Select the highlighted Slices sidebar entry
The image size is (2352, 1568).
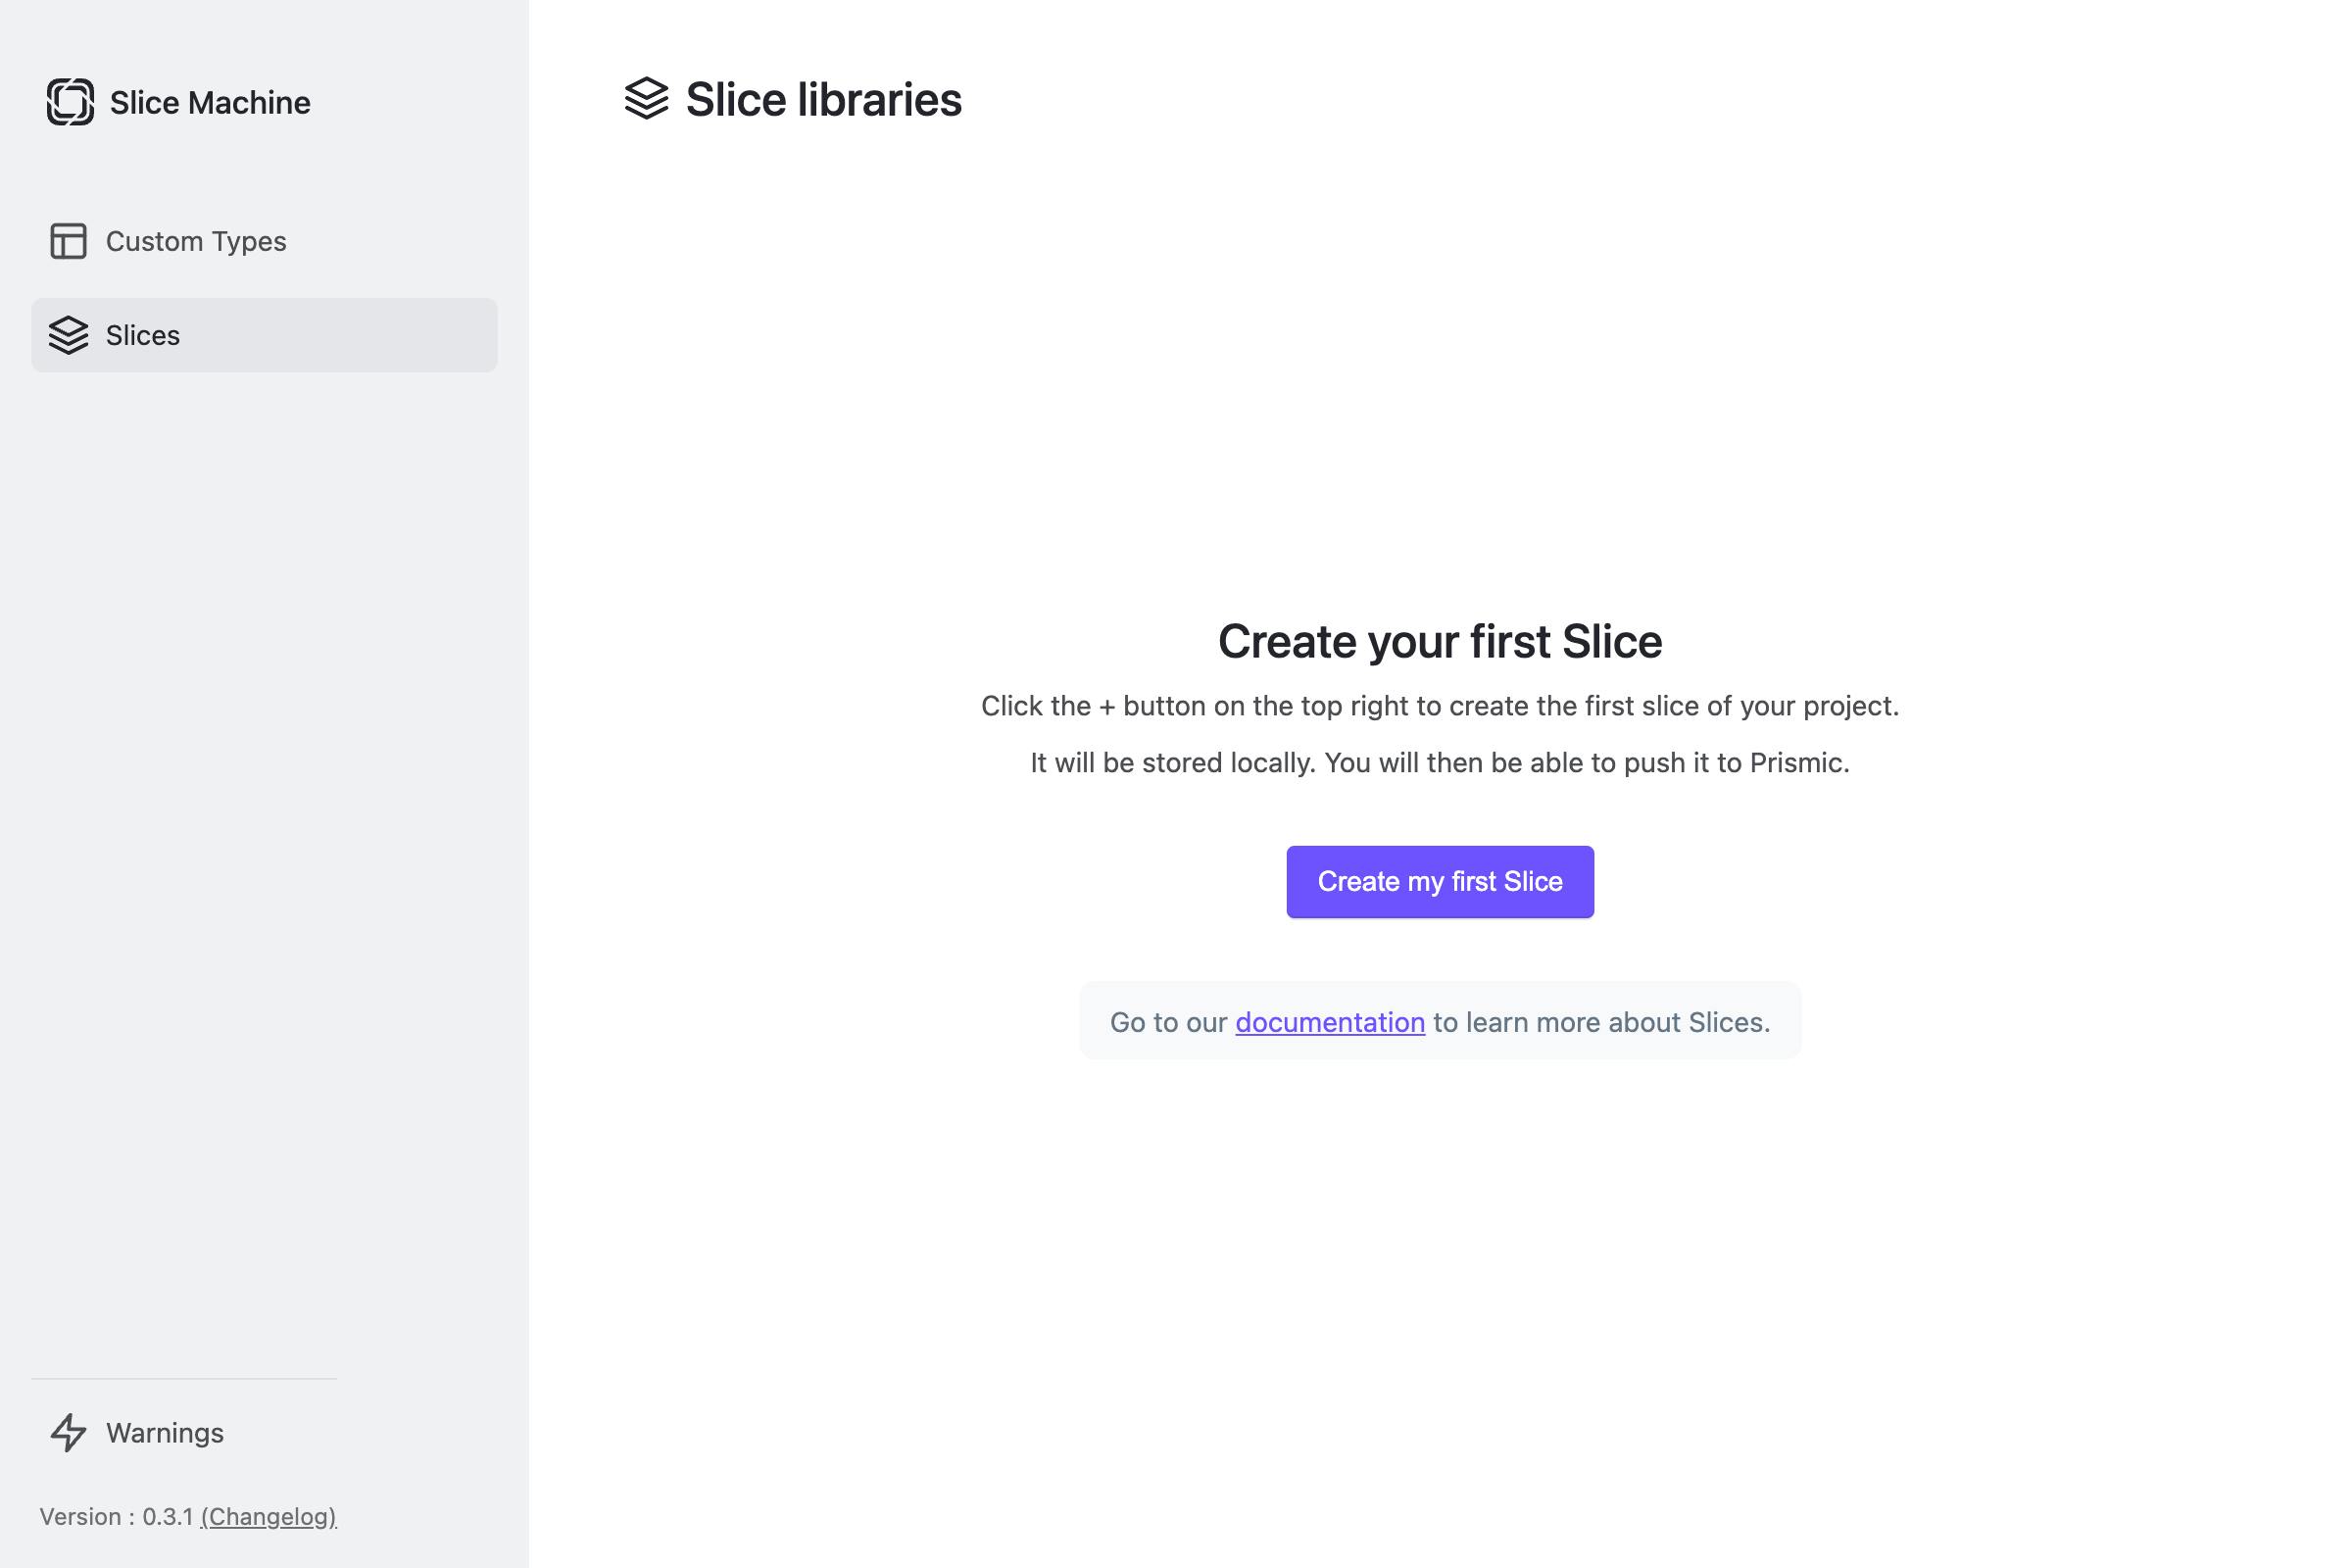coord(263,335)
